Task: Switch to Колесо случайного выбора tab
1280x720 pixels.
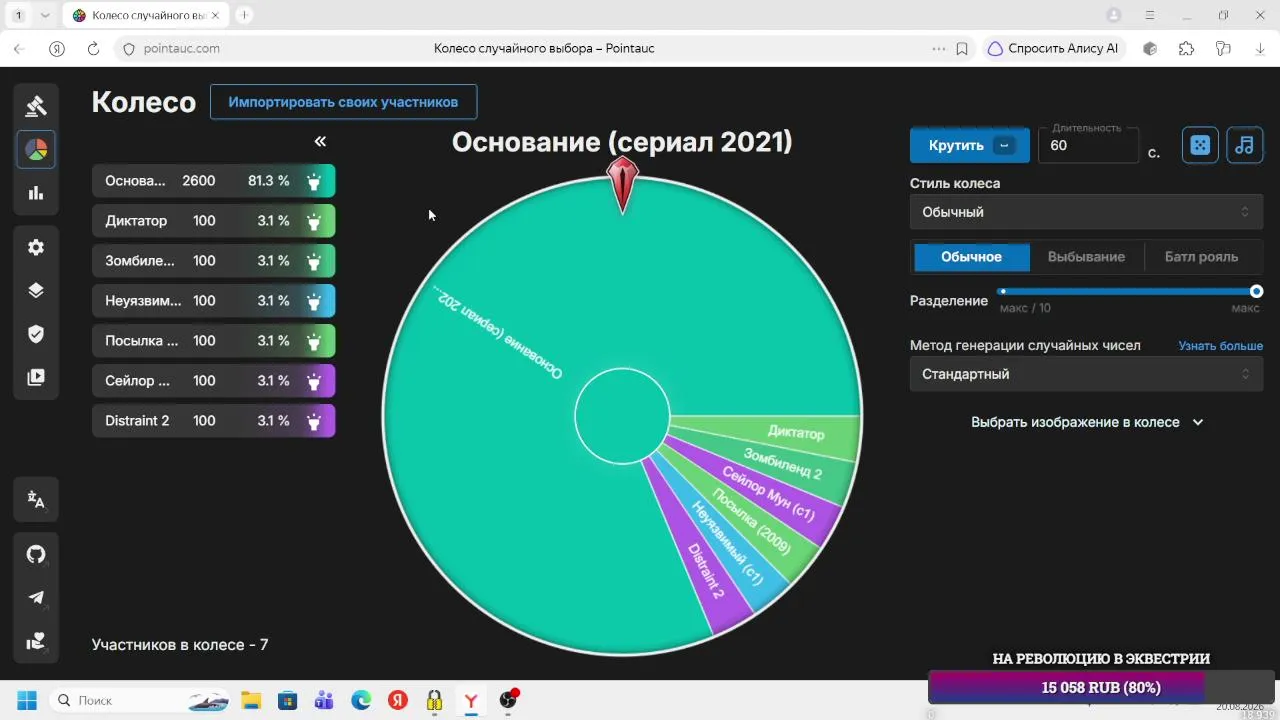Action: [144, 15]
